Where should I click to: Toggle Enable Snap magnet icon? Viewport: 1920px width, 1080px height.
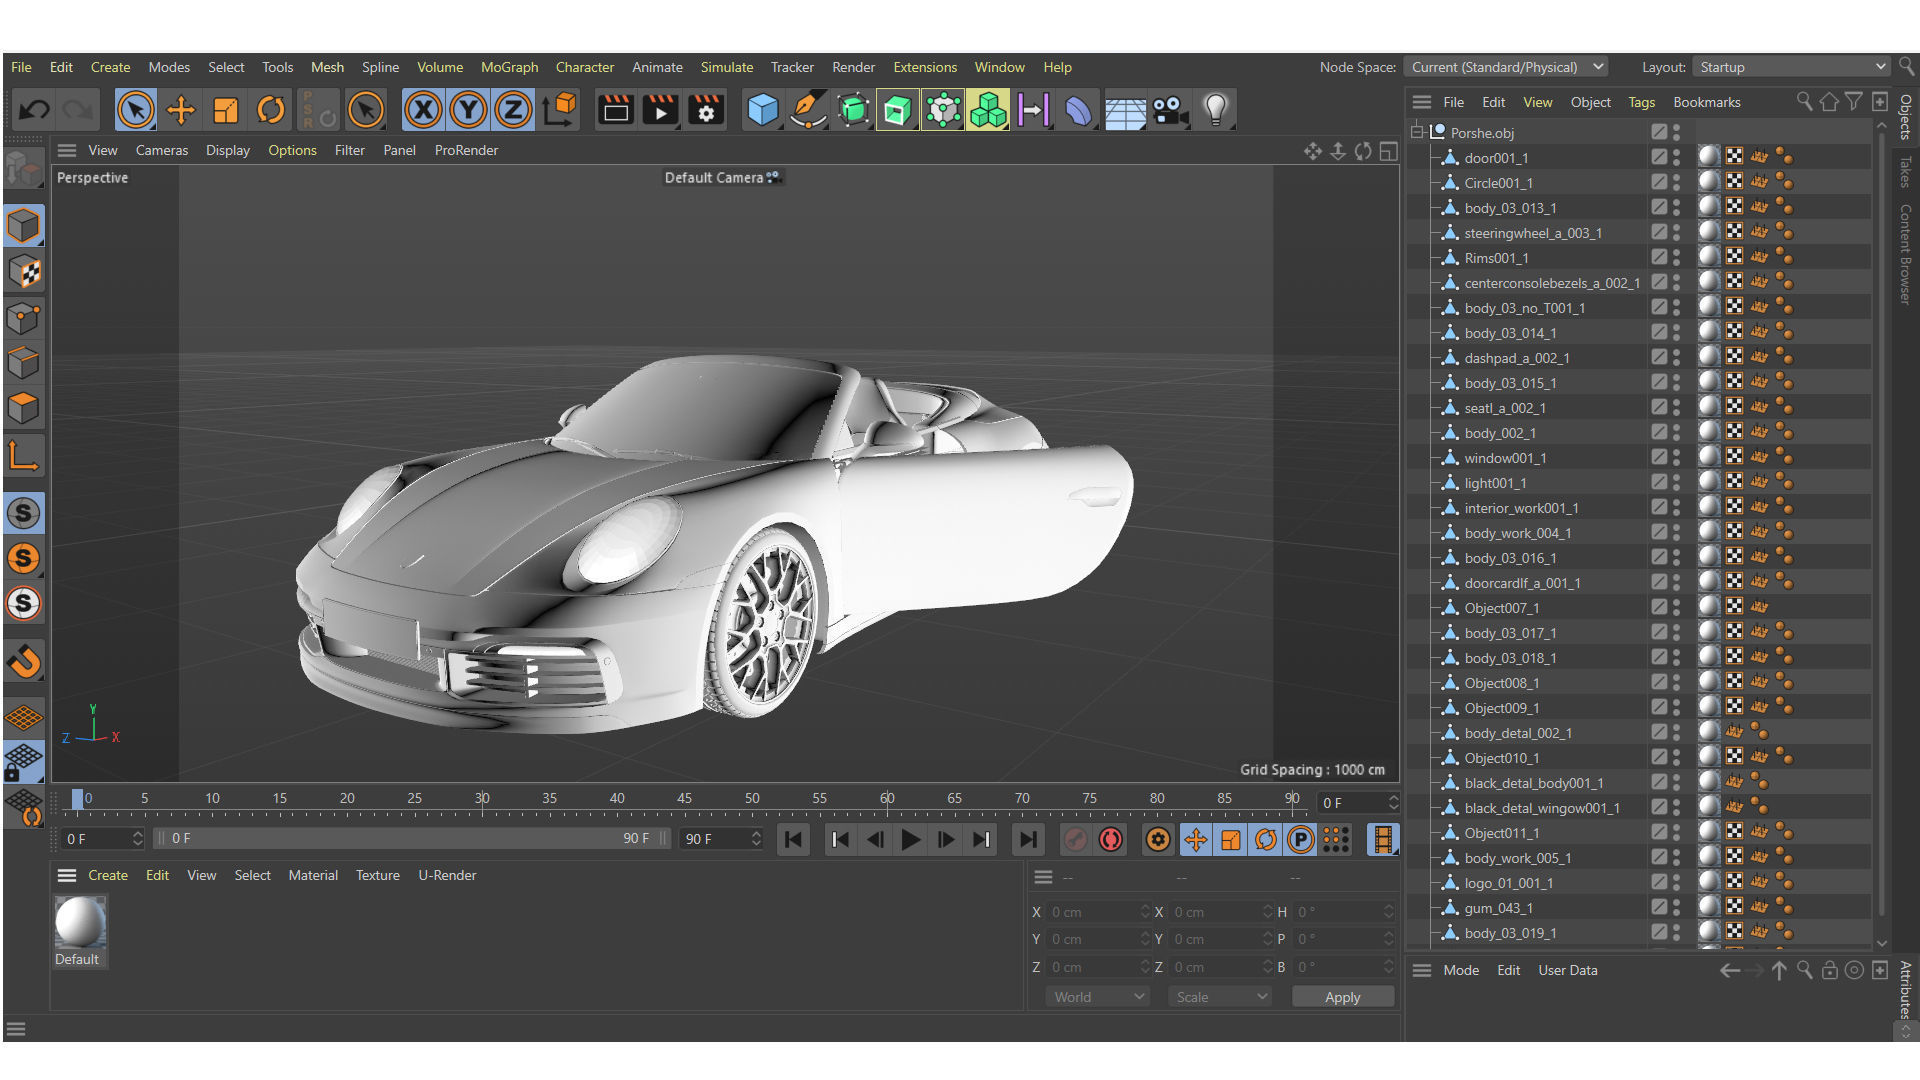24,661
